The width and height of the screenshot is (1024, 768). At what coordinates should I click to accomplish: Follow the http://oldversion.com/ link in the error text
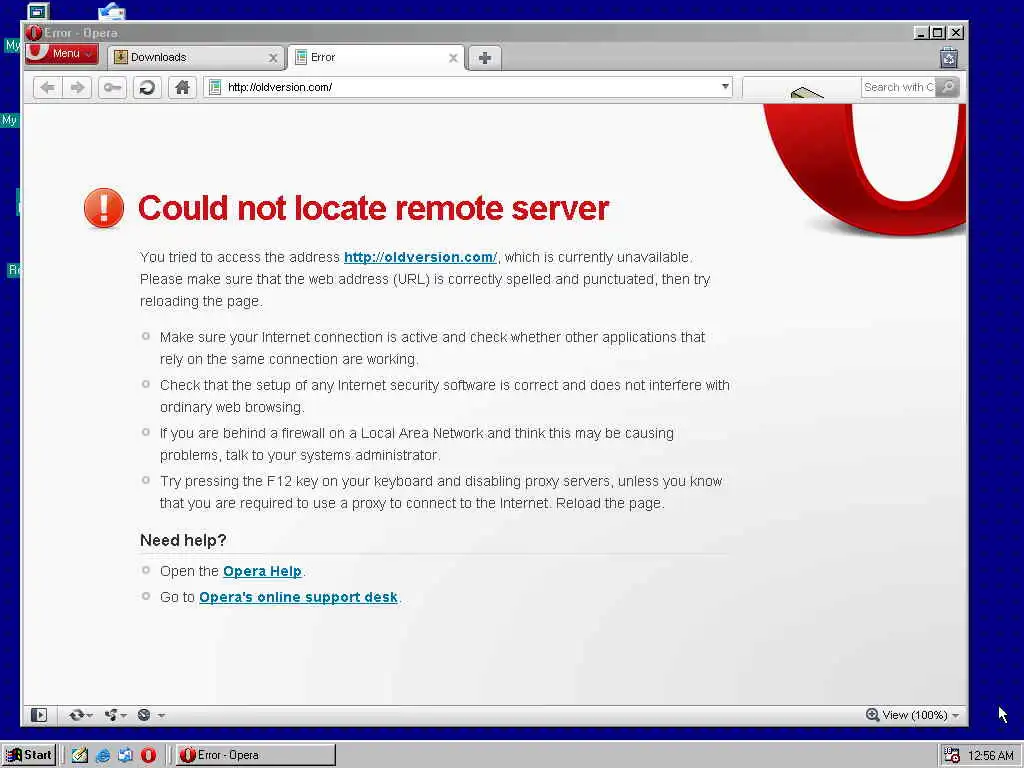coord(420,257)
